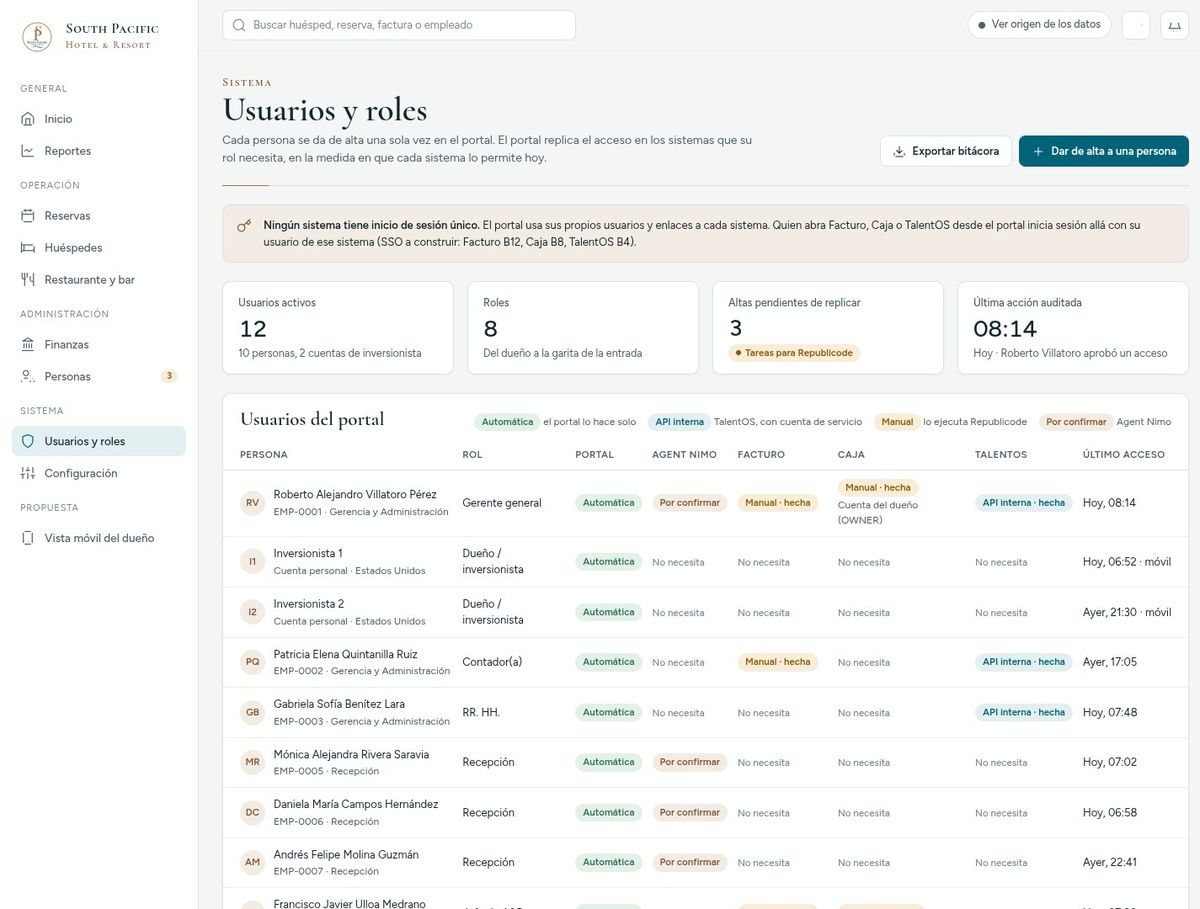Open Vista móvil del dueño
Image resolution: width=1200 pixels, height=909 pixels.
99,538
